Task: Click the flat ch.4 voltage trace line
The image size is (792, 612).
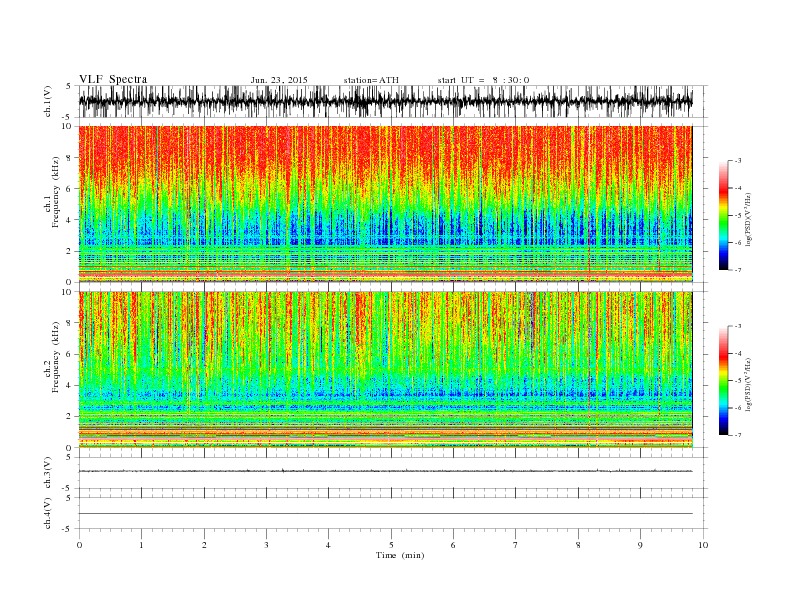Action: (x=385, y=514)
